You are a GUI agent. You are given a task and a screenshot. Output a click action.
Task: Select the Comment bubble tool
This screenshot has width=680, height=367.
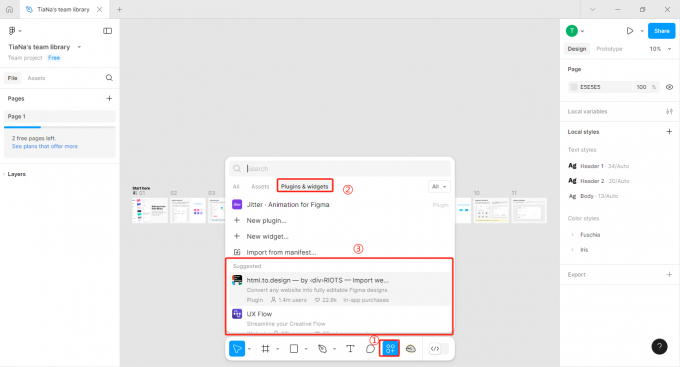tap(370, 348)
